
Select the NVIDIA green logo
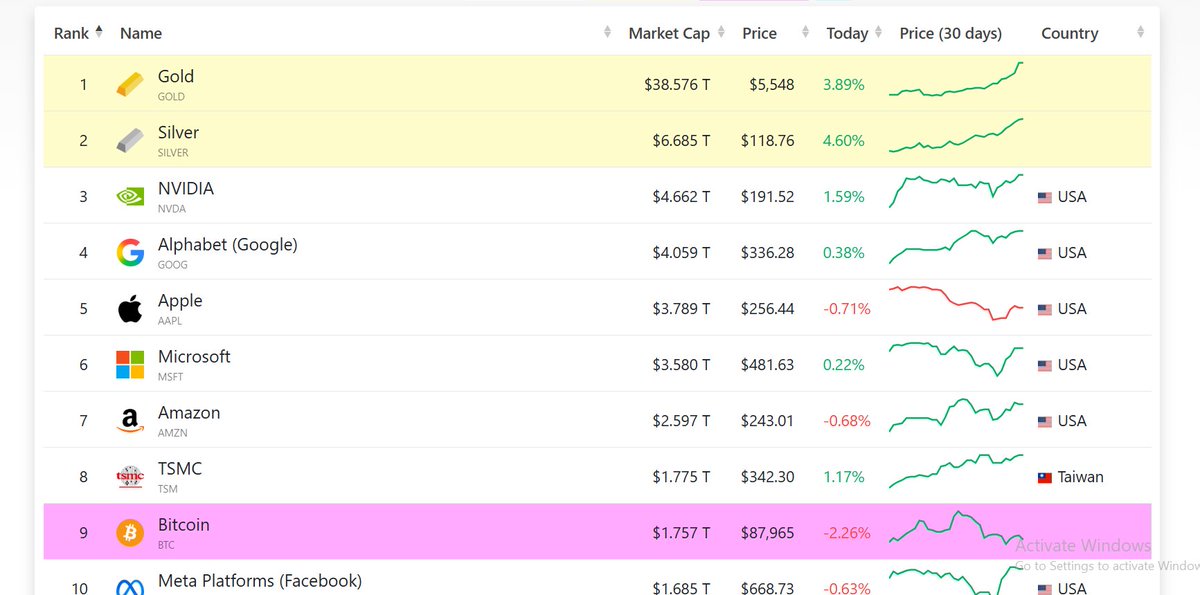point(128,196)
